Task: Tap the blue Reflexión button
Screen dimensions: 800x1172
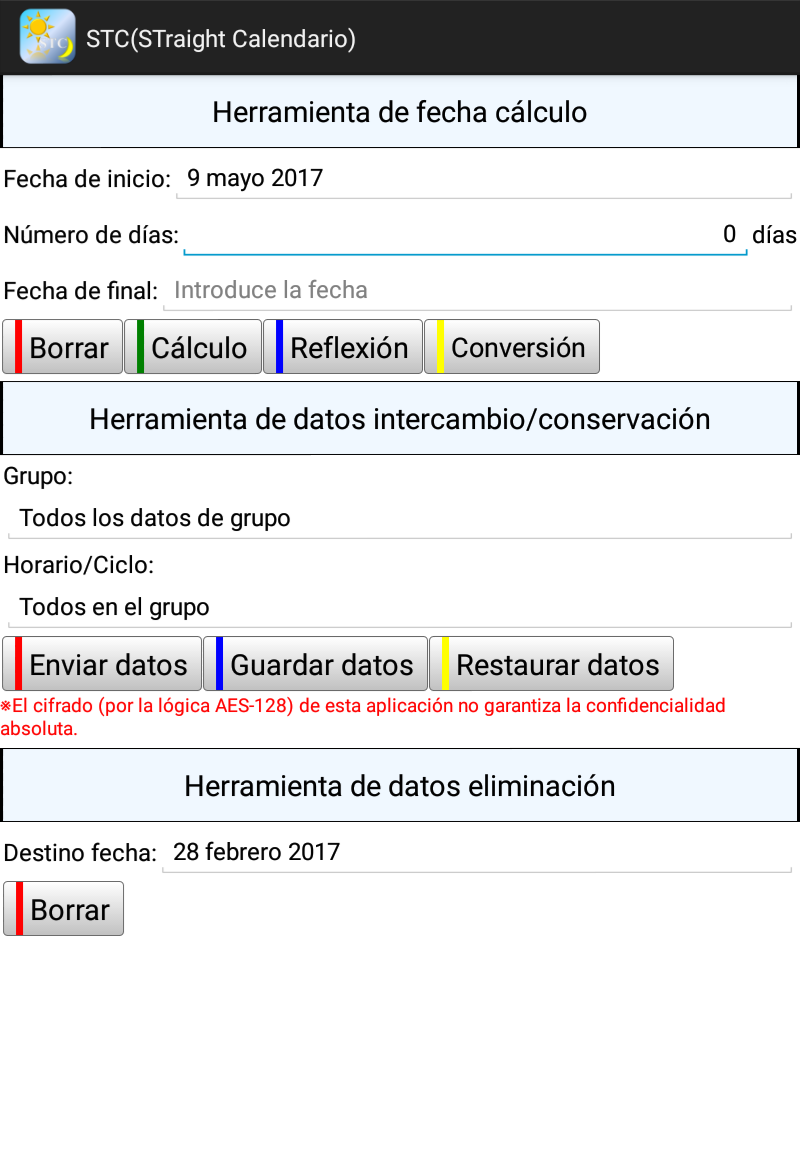Action: pos(343,347)
